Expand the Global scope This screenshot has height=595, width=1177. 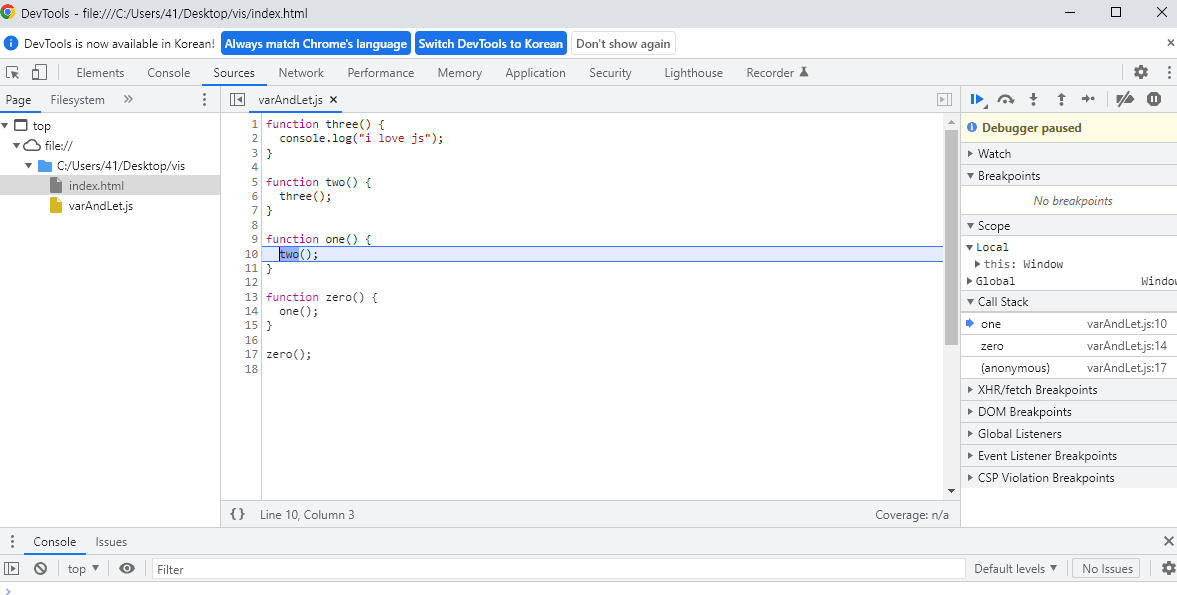coord(969,281)
